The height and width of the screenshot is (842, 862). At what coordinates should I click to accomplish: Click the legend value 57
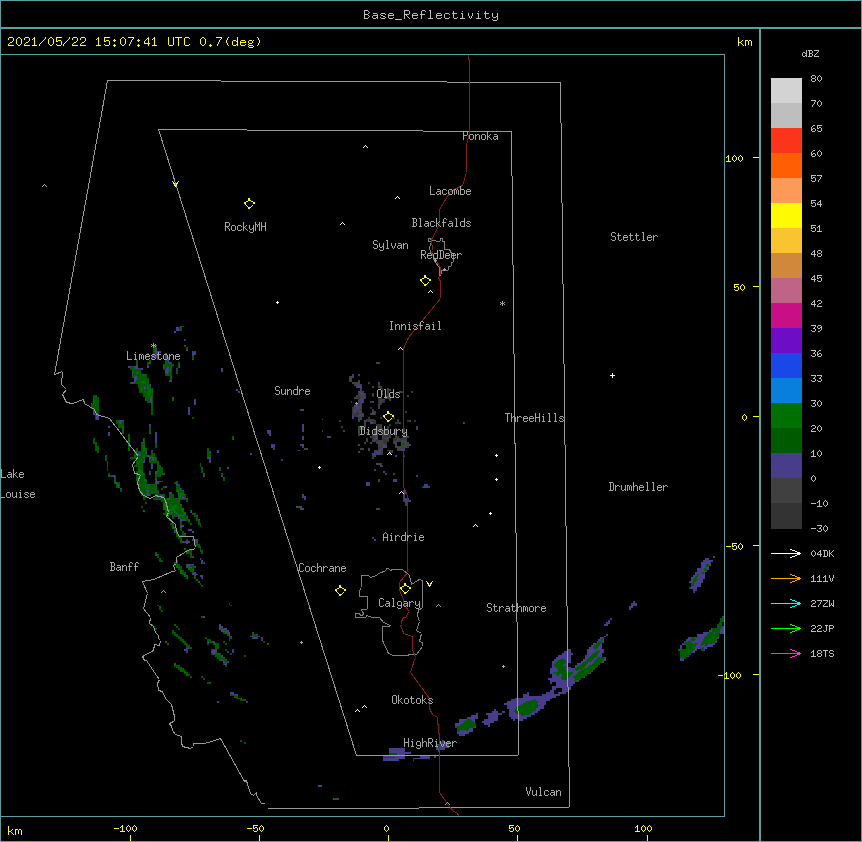(x=816, y=178)
